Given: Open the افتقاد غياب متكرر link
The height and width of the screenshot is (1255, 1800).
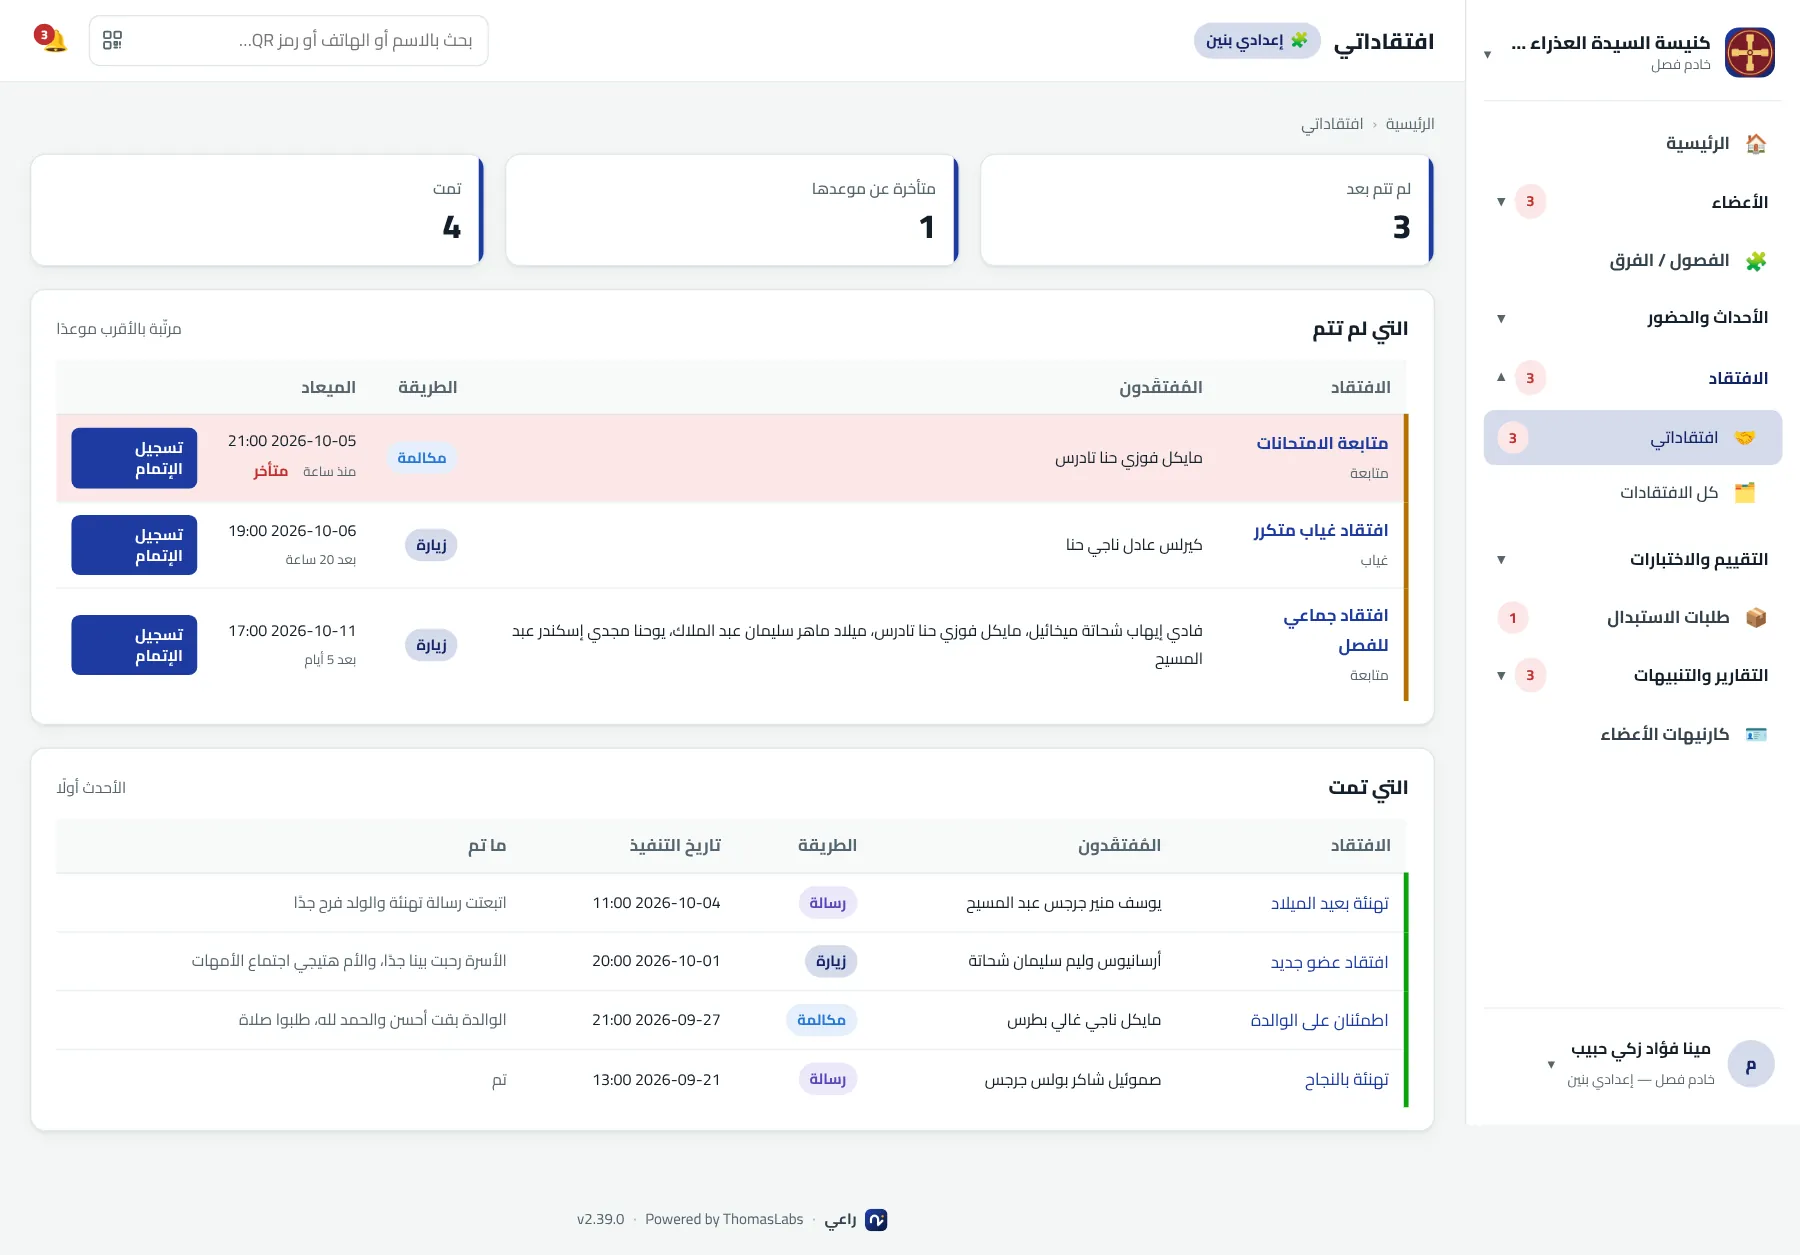Looking at the screenshot, I should pos(1321,530).
